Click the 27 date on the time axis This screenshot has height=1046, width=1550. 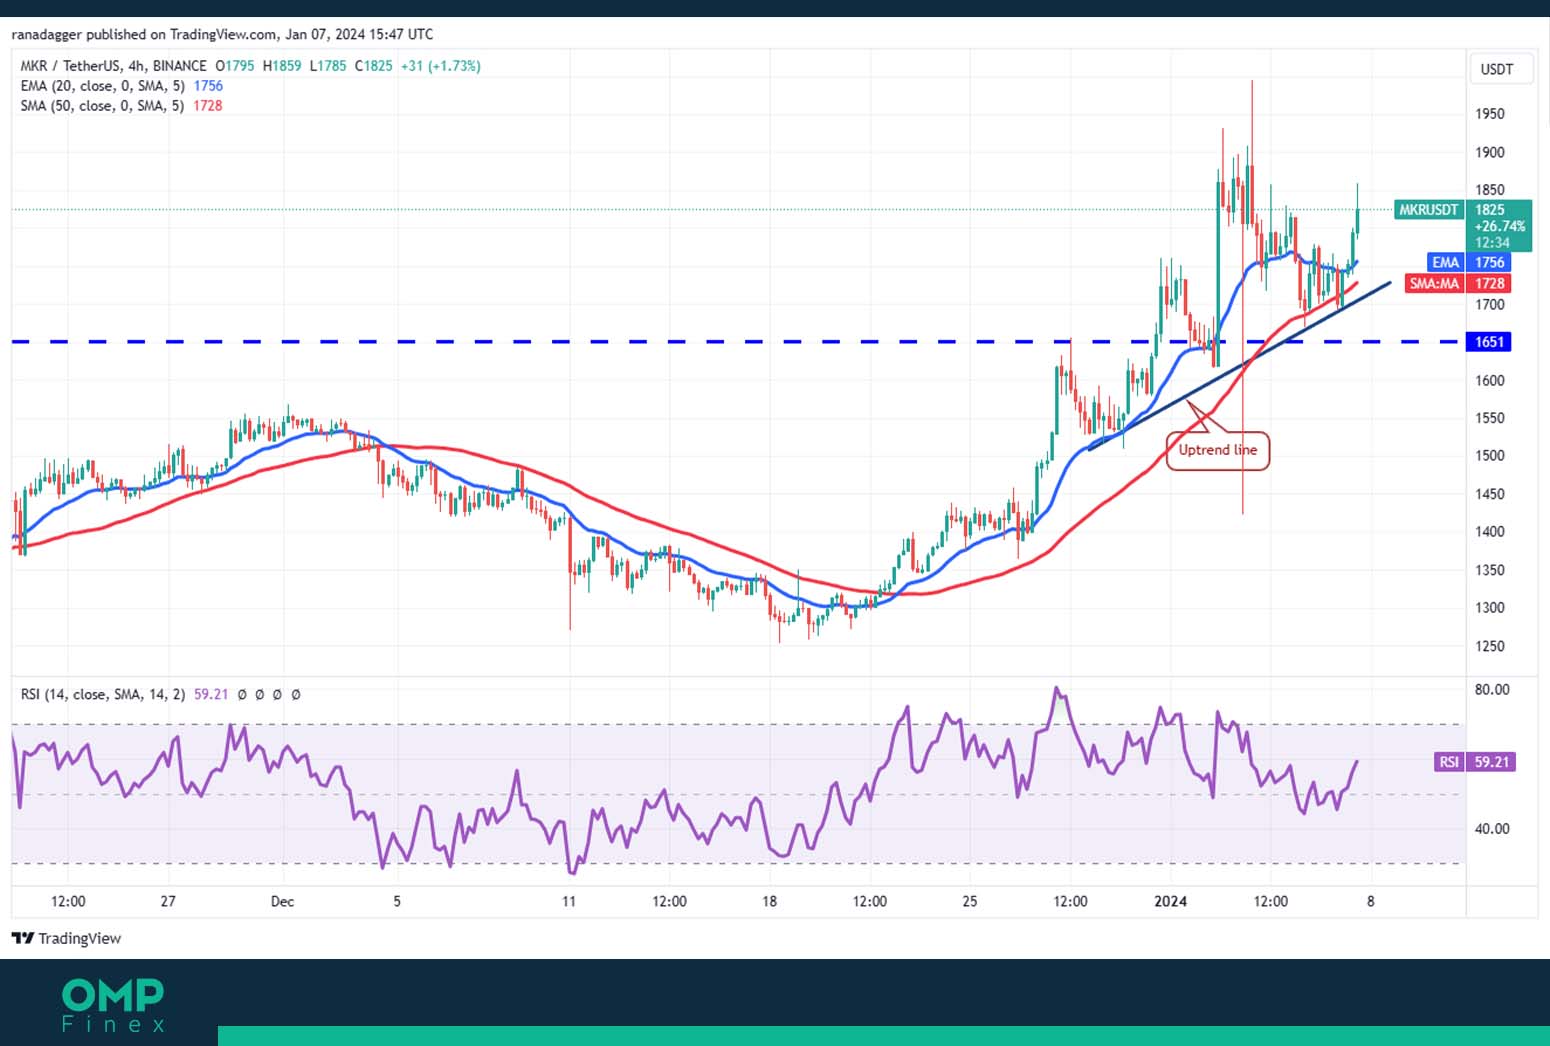[168, 901]
